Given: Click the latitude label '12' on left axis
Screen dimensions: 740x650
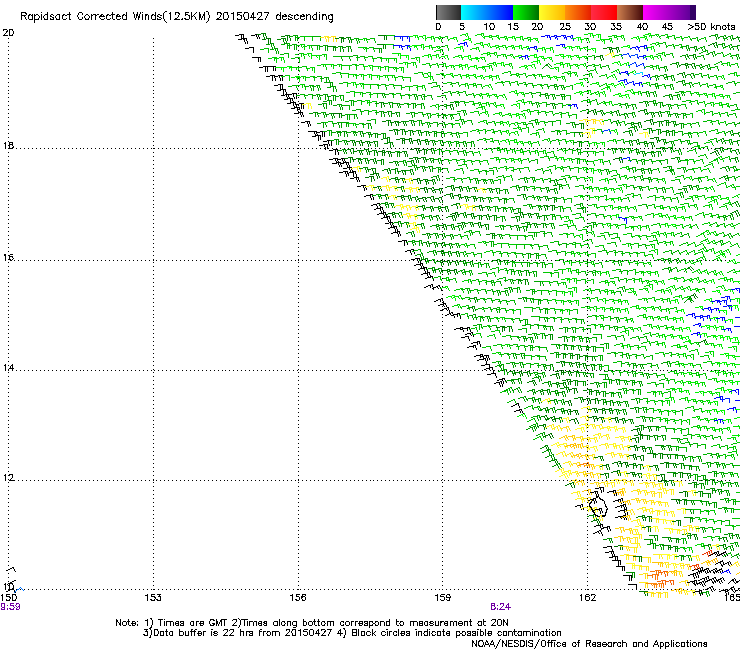Looking at the screenshot, I should pyautogui.click(x=8, y=478).
